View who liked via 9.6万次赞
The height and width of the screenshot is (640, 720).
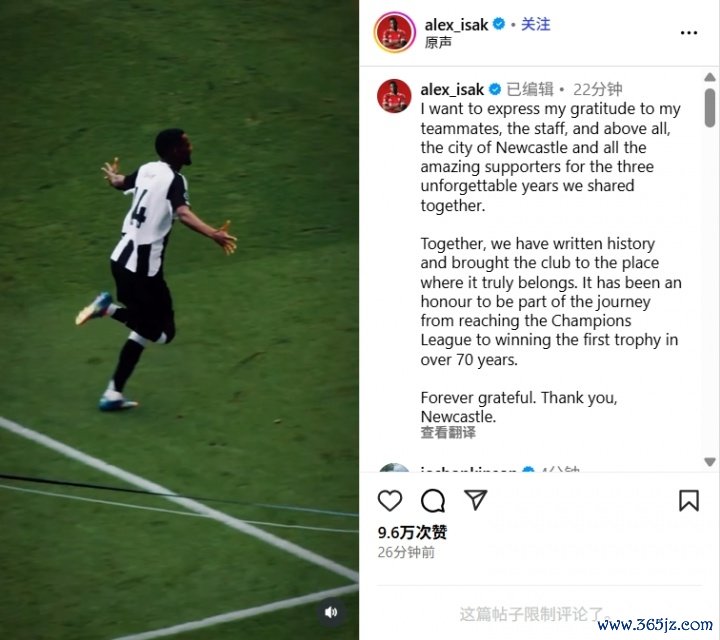(412, 532)
